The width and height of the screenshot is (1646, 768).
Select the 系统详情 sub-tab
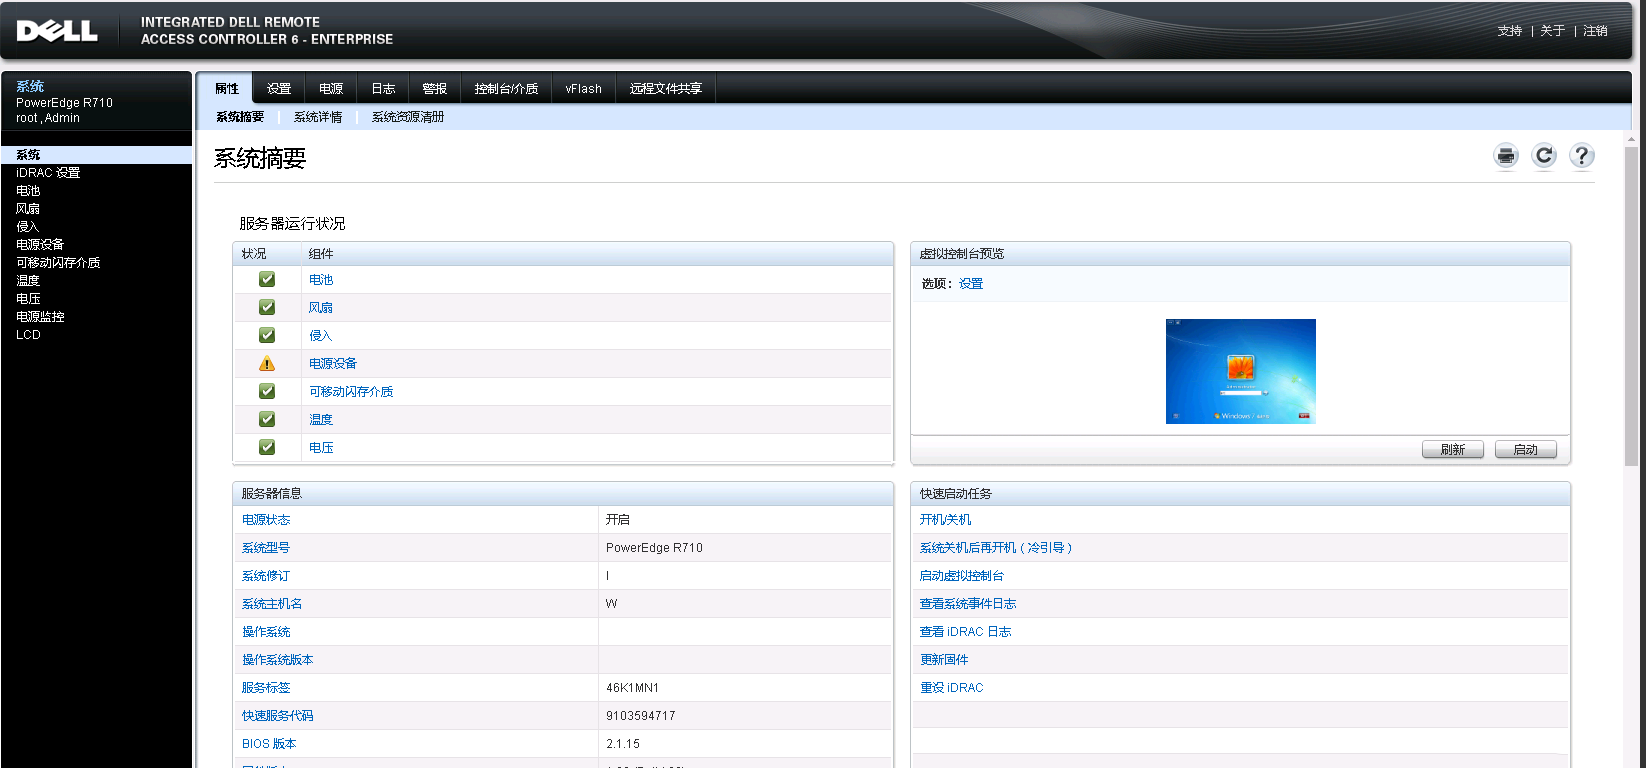(318, 117)
